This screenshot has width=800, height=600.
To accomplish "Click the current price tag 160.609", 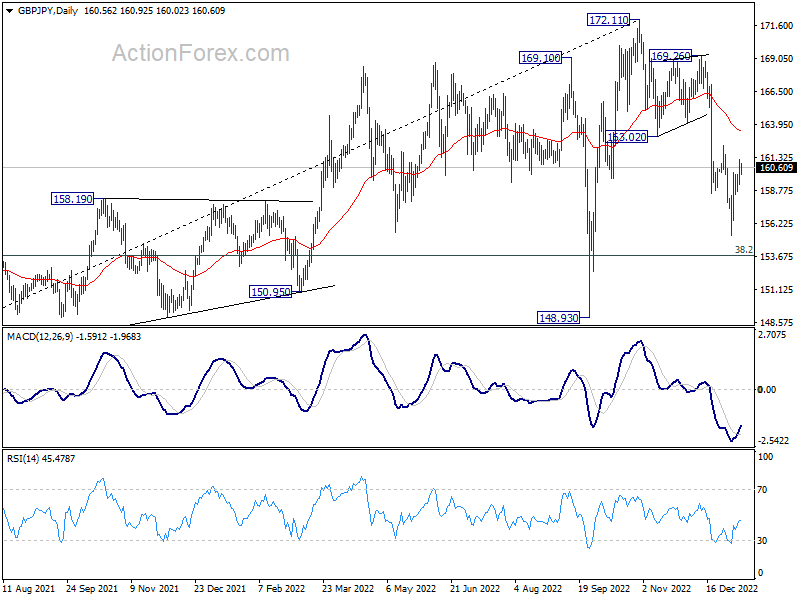I will pyautogui.click(x=776, y=168).
